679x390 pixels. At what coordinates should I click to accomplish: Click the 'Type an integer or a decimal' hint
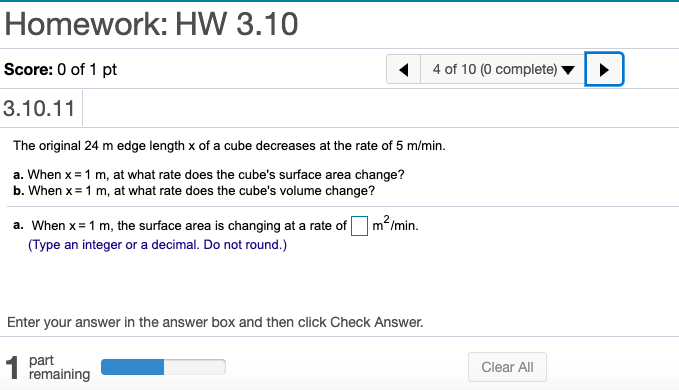157,245
